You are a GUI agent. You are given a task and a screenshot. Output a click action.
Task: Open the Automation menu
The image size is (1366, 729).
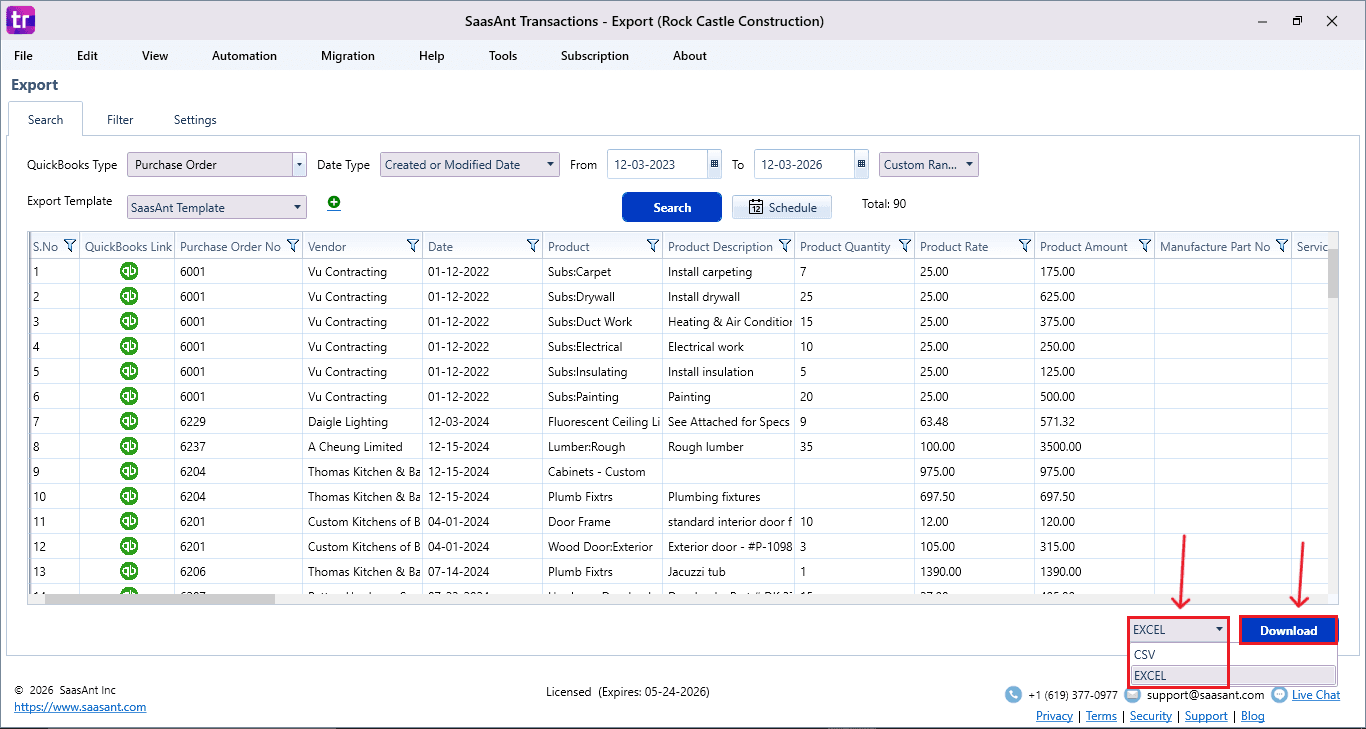point(244,56)
